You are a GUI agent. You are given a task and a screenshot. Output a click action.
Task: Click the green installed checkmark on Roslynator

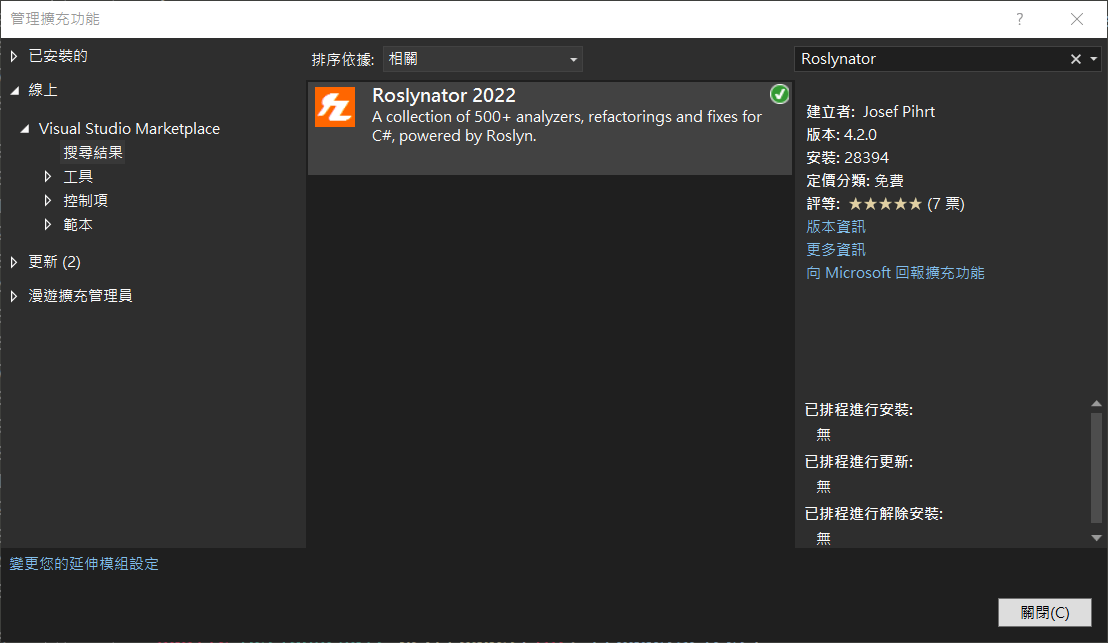point(780,94)
